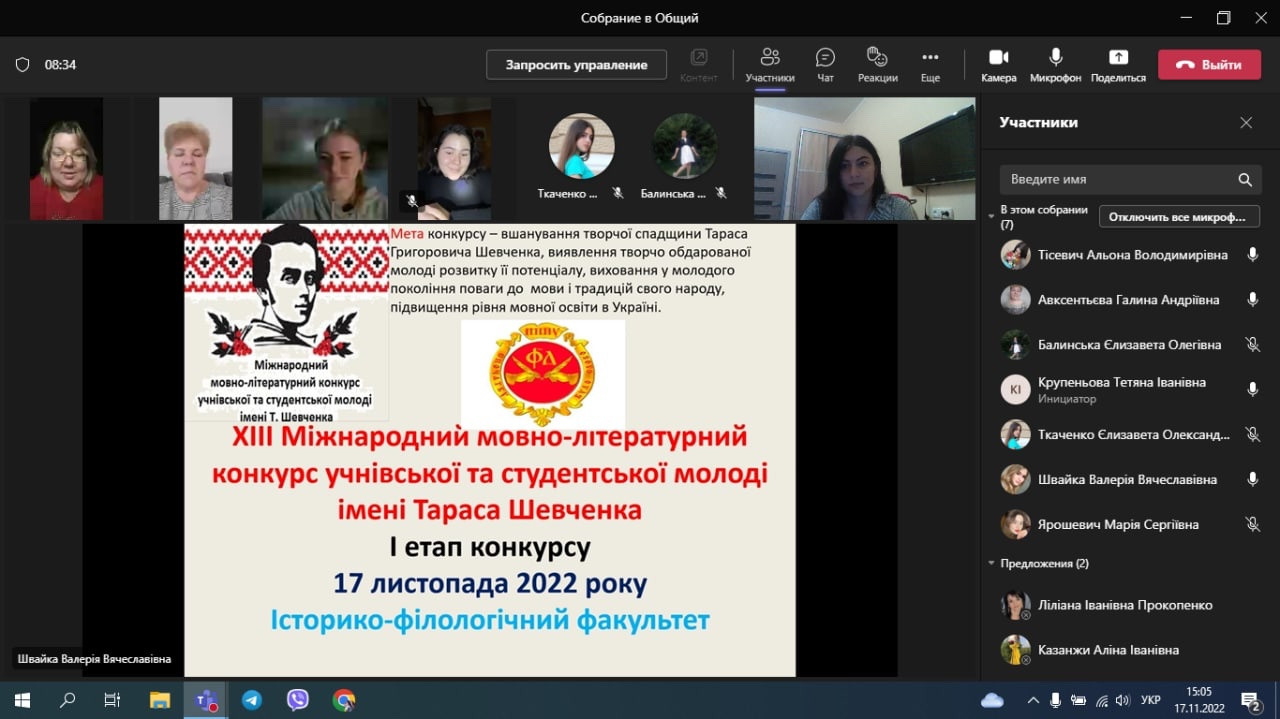Click 'Отключить все микроф...' mute all button

1179,217
